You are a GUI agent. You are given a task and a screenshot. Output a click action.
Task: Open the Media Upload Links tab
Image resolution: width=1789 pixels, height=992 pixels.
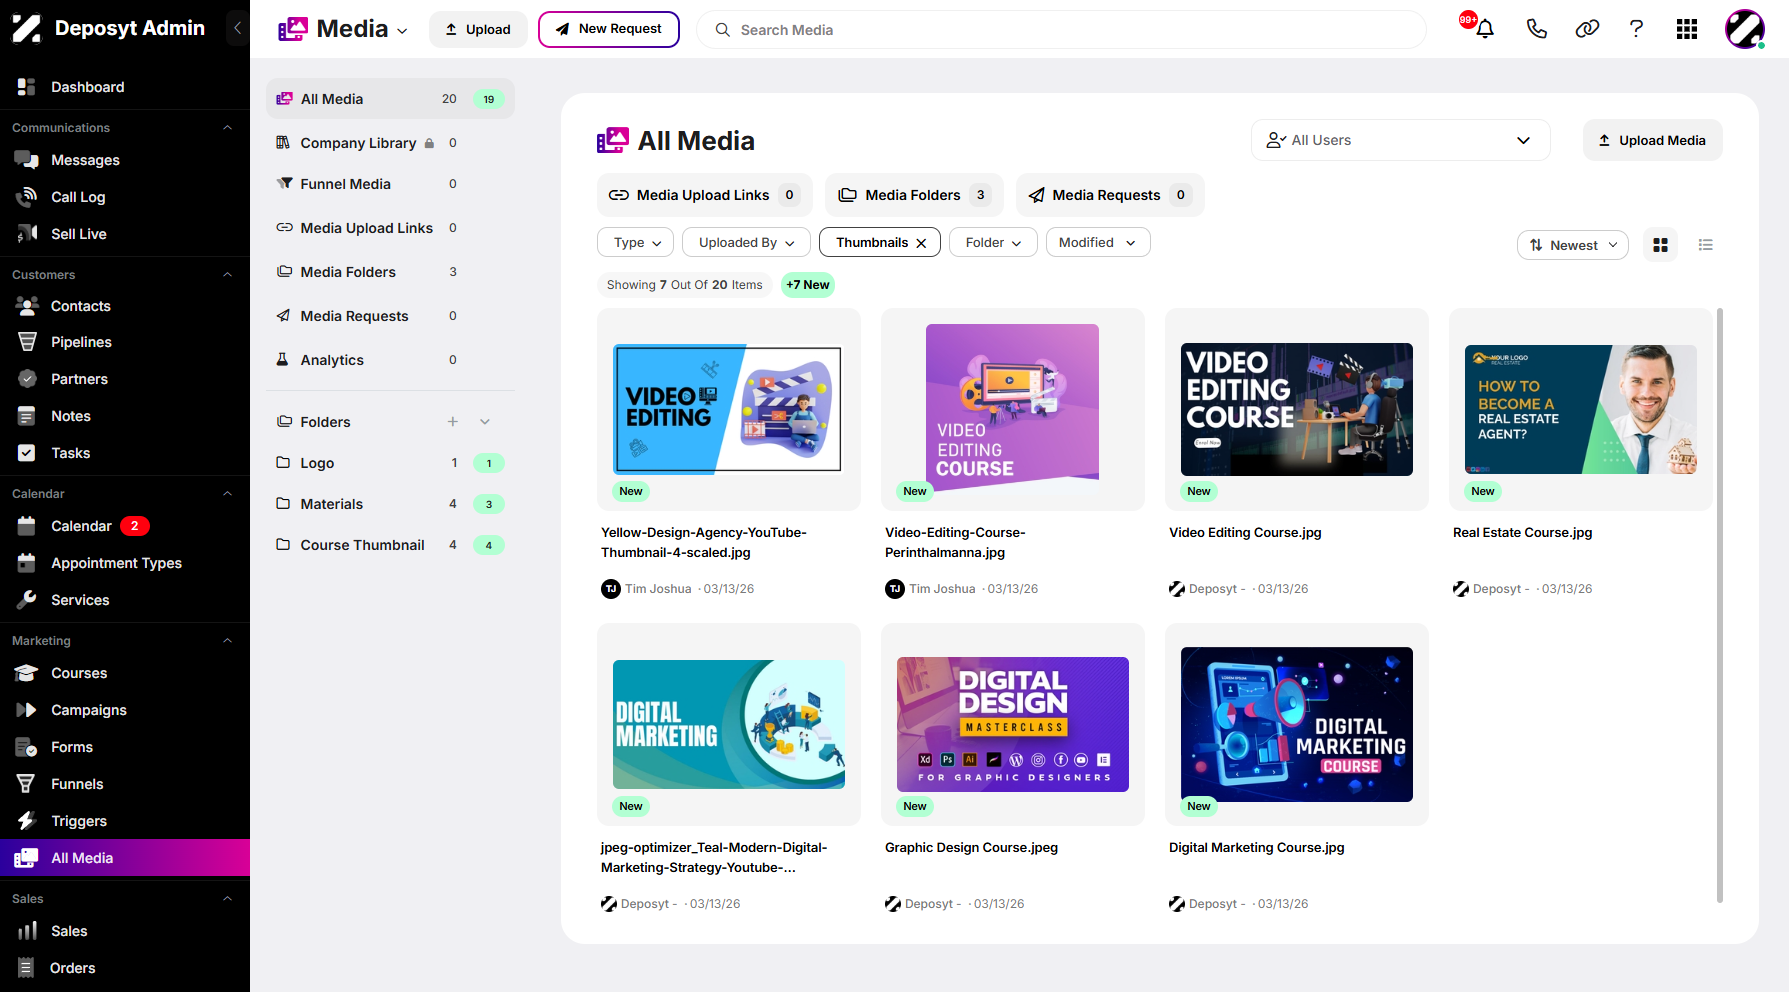pos(705,195)
